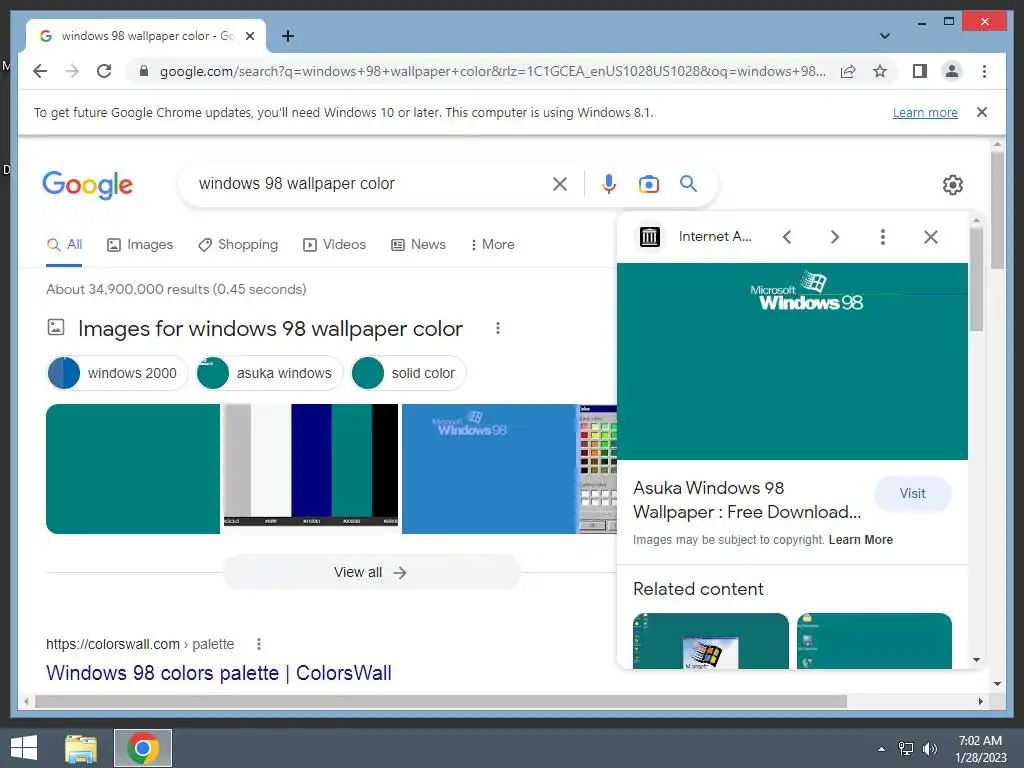Image resolution: width=1024 pixels, height=768 pixels.
Task: Click the preview panel scrollbar thumb
Action: [976, 279]
